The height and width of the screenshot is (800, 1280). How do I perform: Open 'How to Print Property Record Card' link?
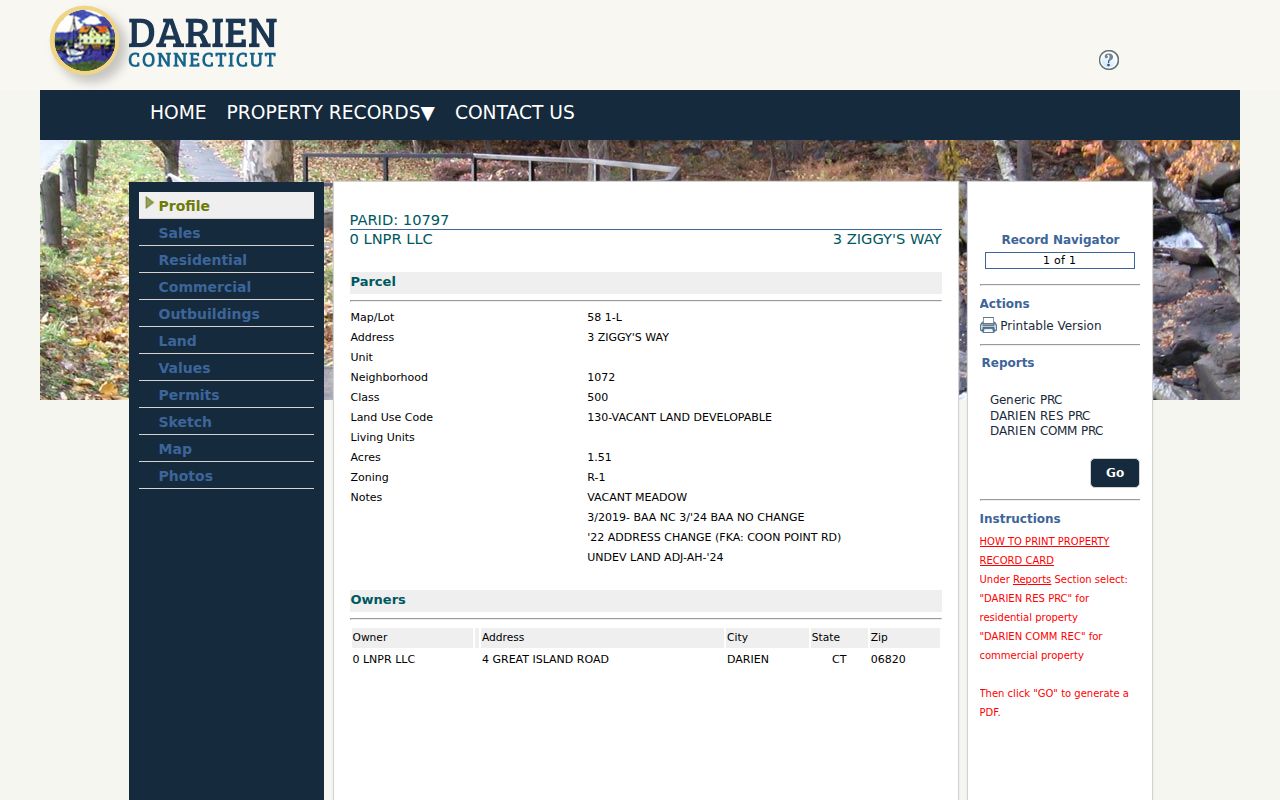[1044, 551]
